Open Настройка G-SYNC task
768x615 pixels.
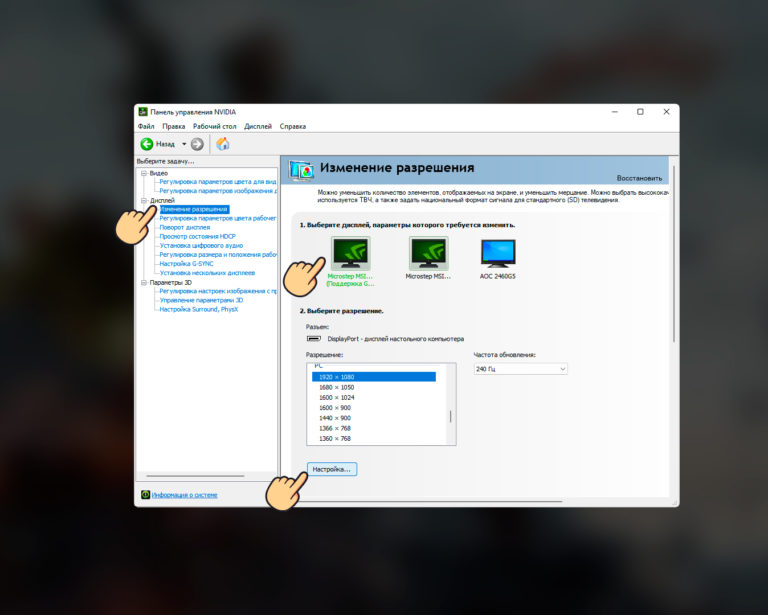point(186,263)
